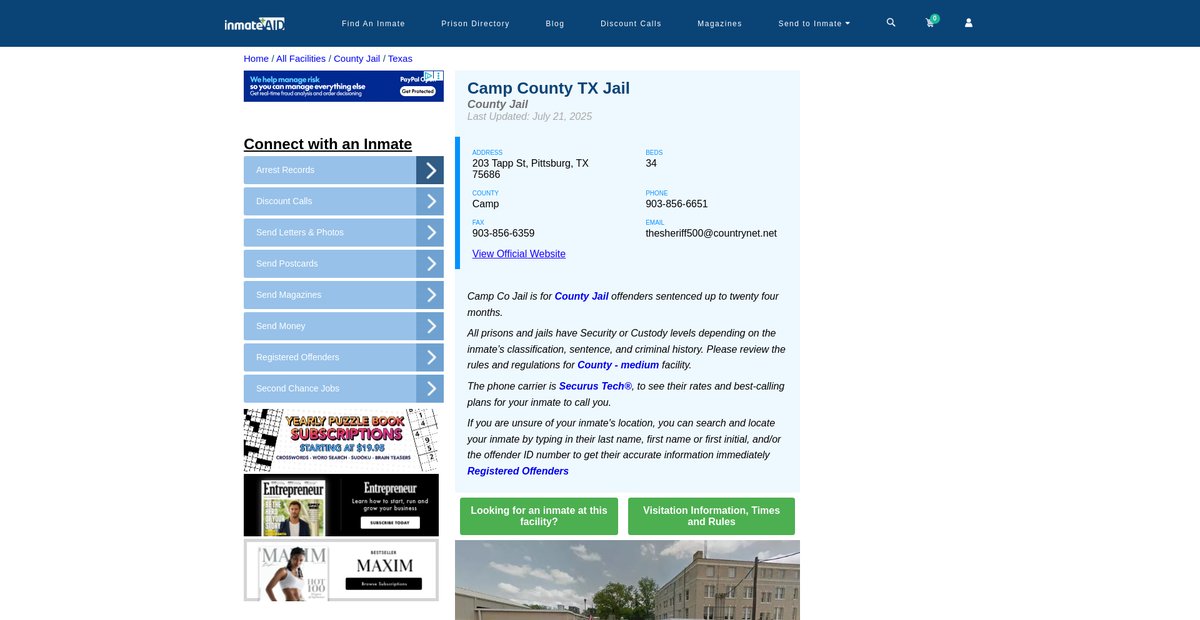Click the arrow beside Discount Calls sidebar
This screenshot has height=620, width=1200.
click(x=430, y=201)
